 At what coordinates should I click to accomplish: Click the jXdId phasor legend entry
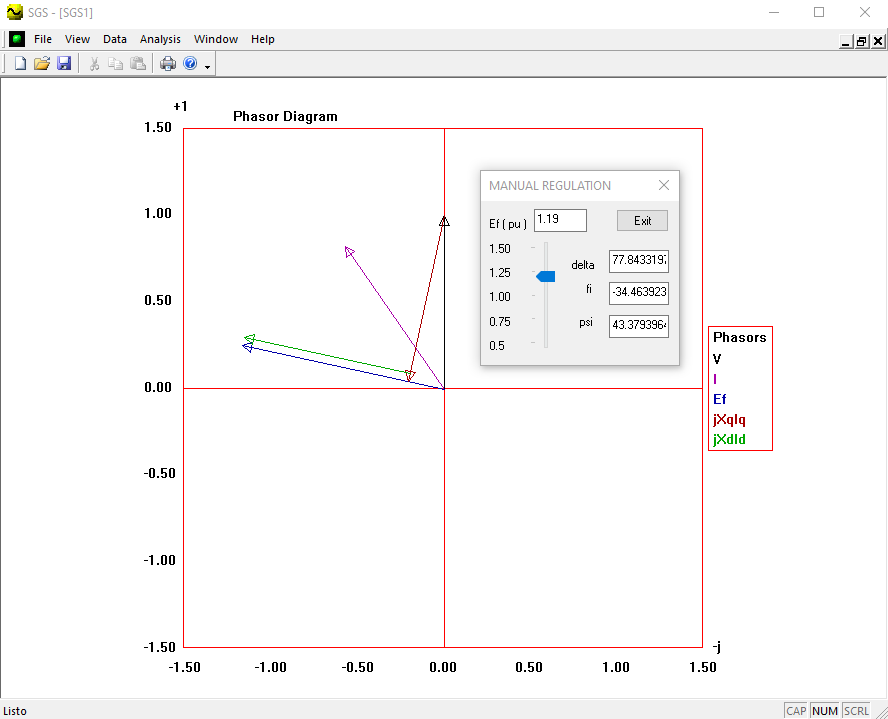tap(729, 440)
